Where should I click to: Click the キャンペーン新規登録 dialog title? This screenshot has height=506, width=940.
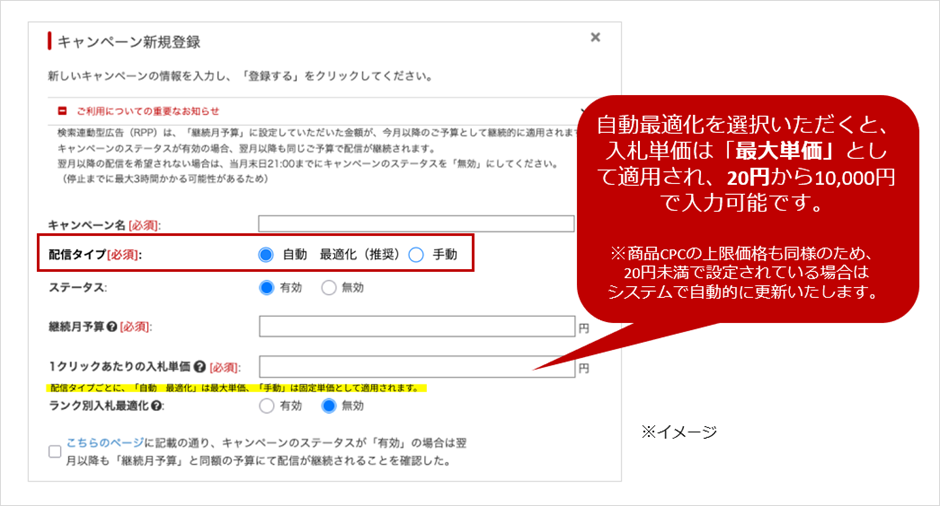pos(129,42)
